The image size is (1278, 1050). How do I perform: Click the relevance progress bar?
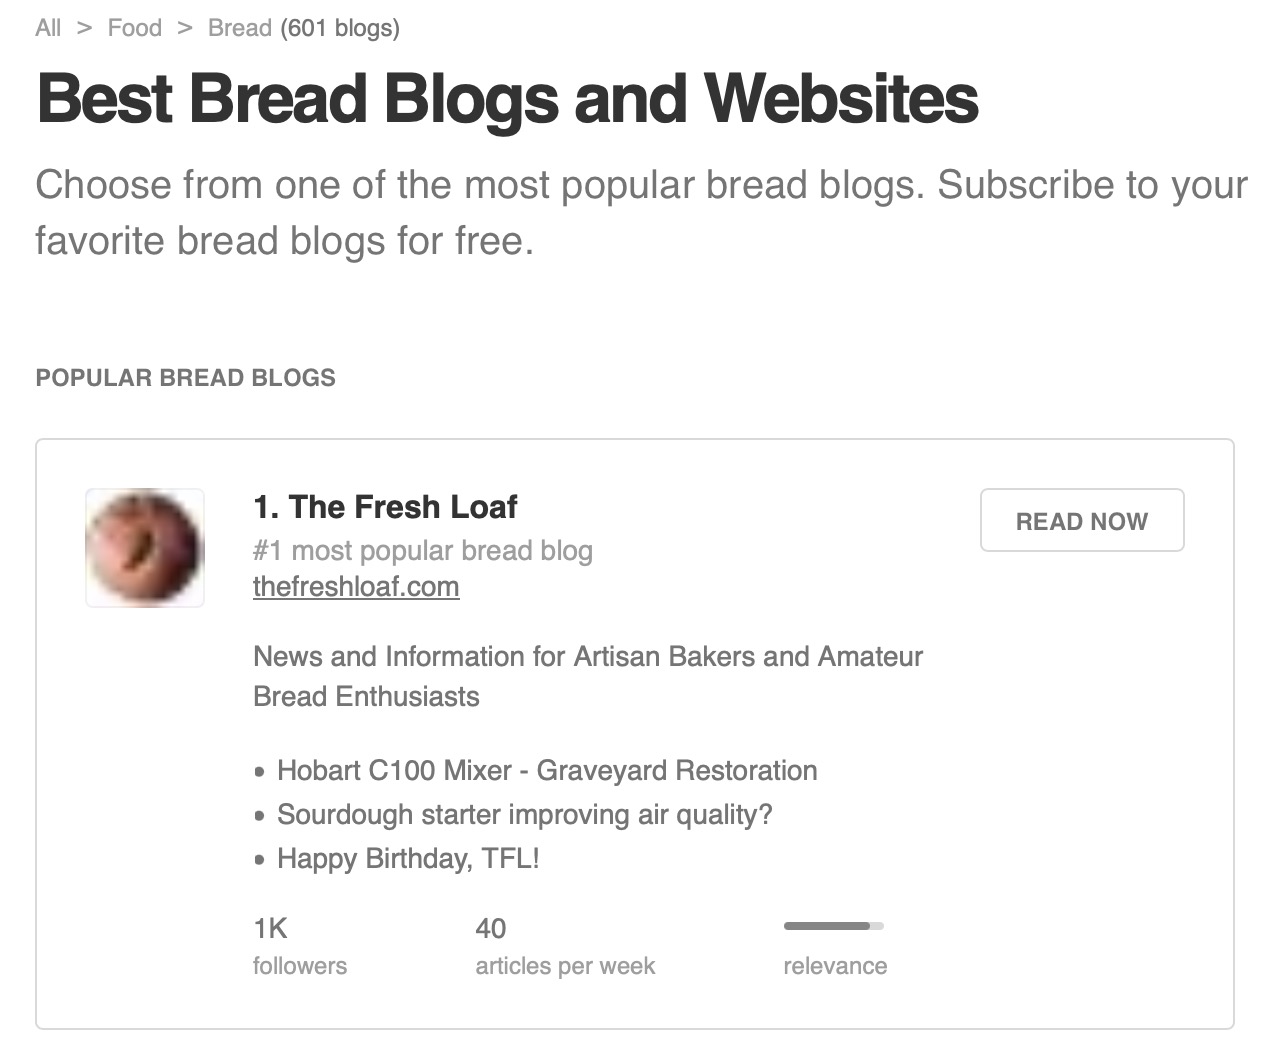[833, 926]
